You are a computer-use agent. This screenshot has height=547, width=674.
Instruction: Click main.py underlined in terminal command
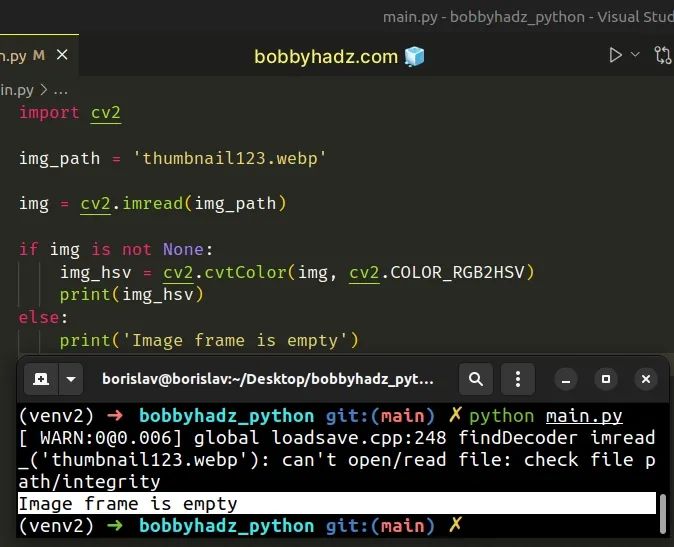click(x=584, y=416)
